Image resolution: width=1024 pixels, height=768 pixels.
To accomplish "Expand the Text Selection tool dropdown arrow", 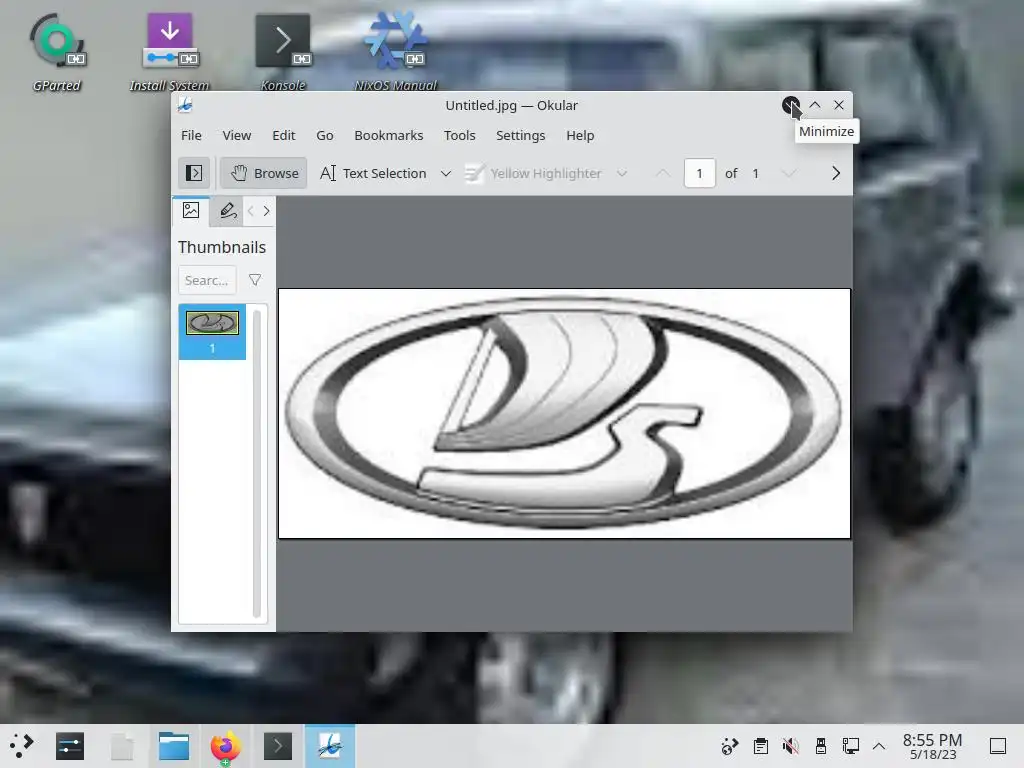I will tap(446, 173).
